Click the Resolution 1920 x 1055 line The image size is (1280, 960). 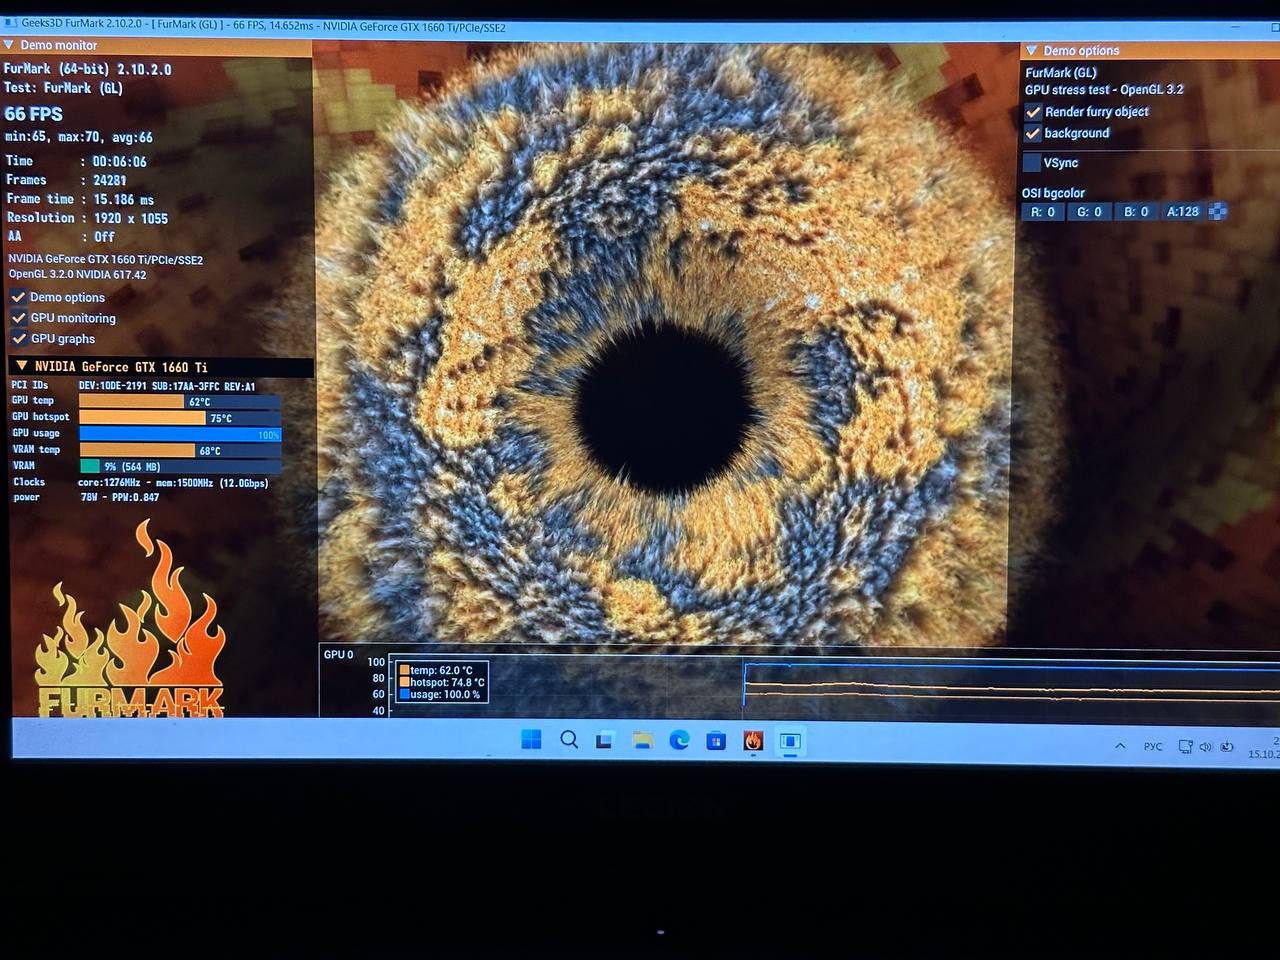[x=87, y=218]
